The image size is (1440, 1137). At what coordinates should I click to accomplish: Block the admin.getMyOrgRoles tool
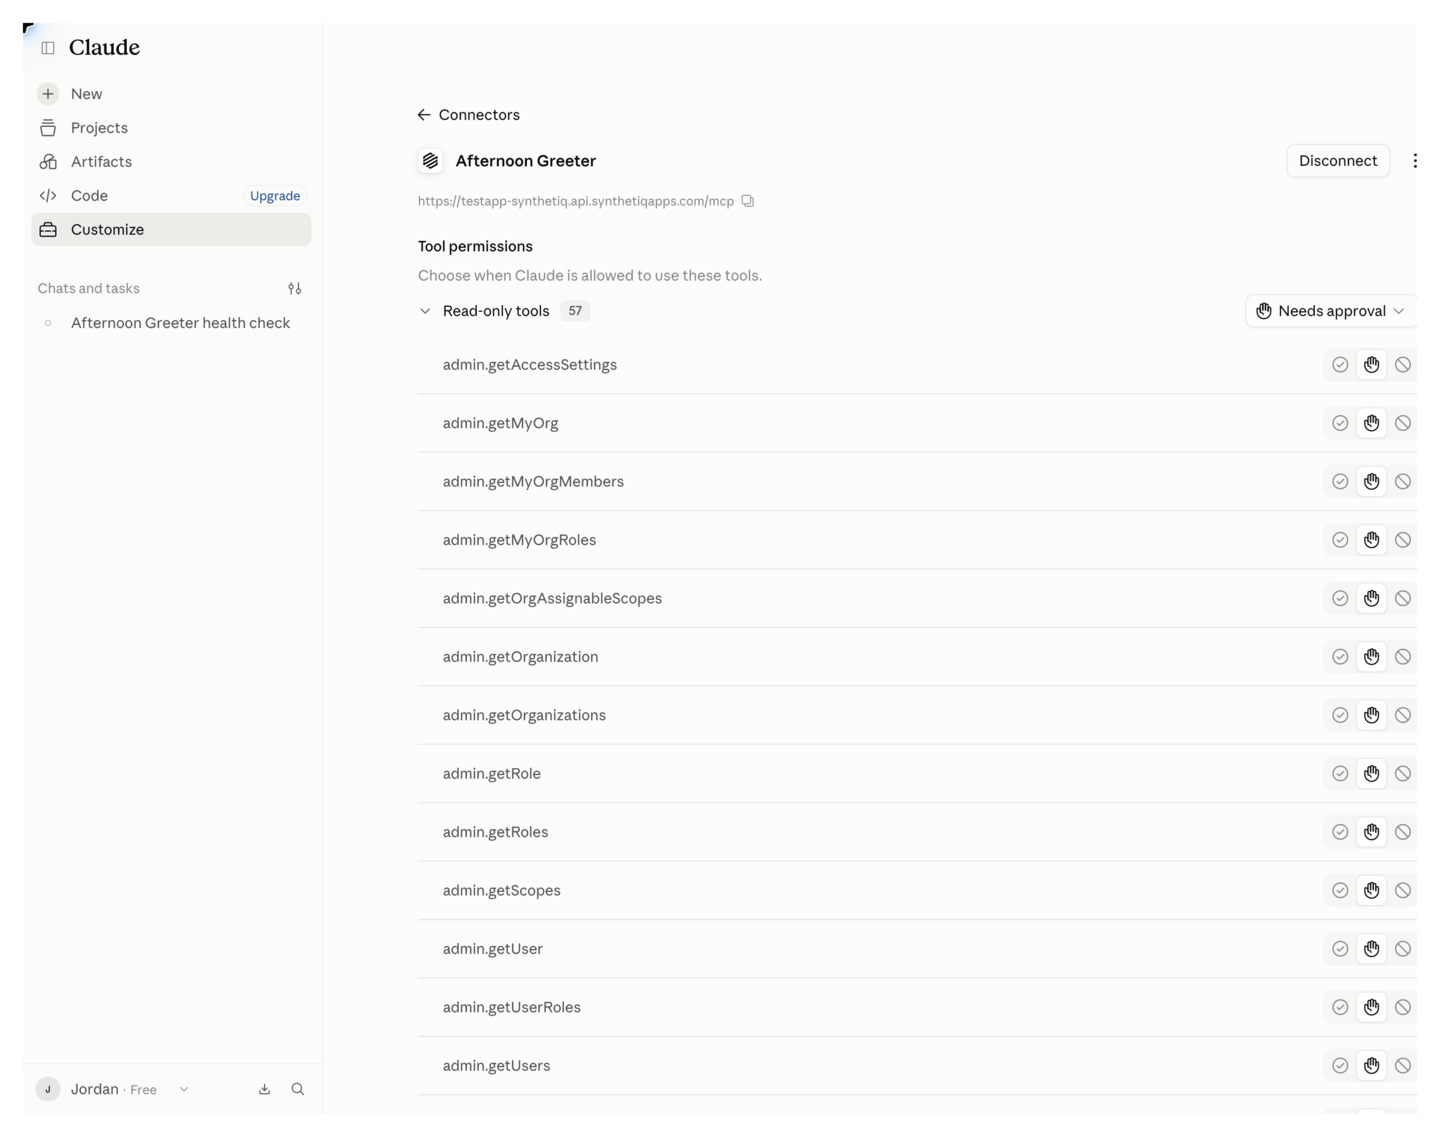[x=1403, y=540]
